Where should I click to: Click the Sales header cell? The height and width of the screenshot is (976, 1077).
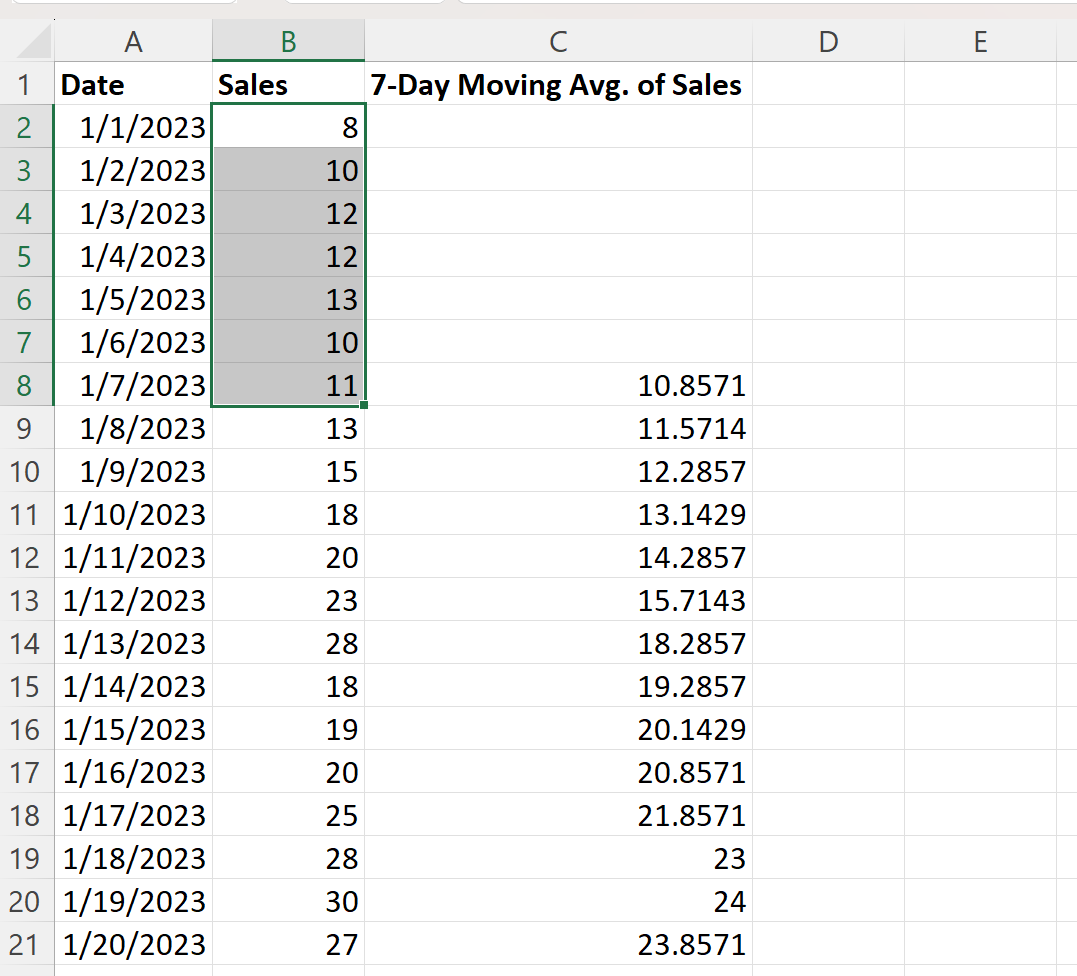(x=288, y=84)
